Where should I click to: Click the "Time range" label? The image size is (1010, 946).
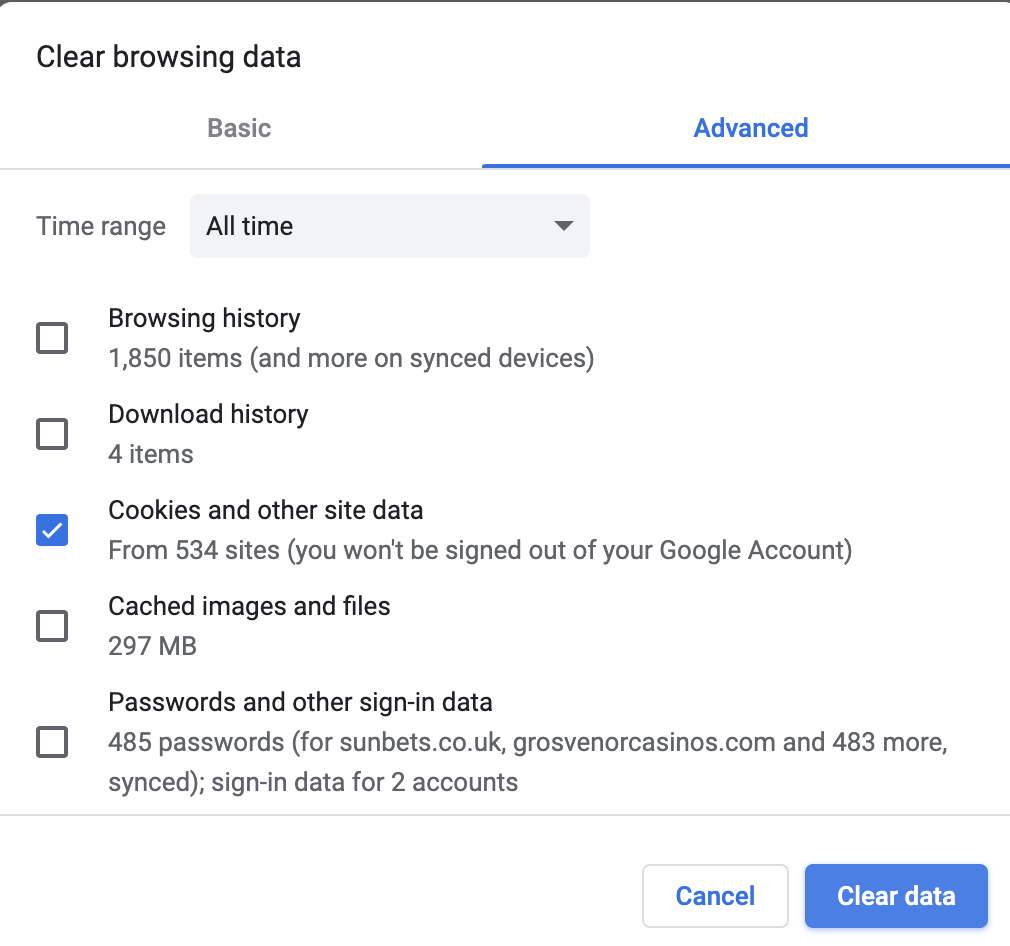pos(101,226)
